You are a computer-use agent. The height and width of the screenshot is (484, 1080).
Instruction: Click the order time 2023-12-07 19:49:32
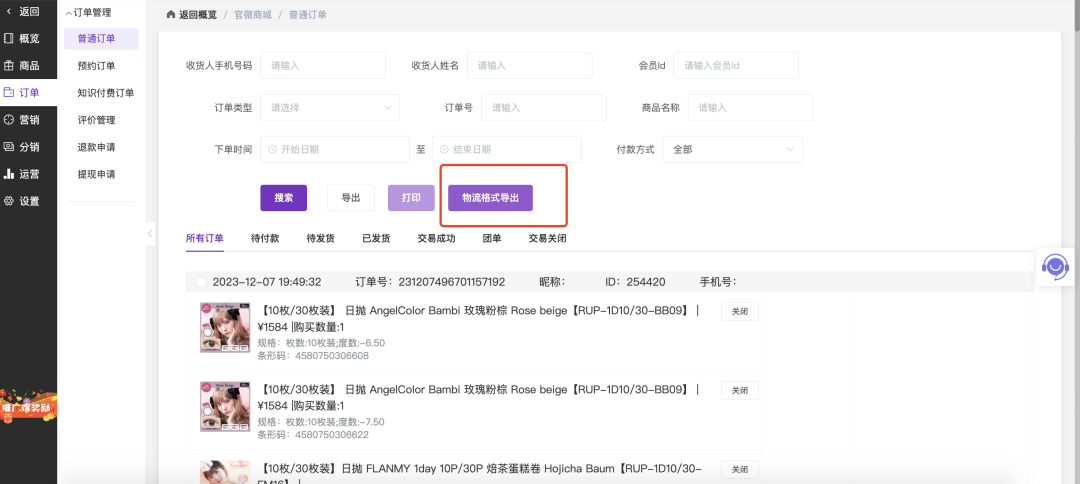pos(267,282)
